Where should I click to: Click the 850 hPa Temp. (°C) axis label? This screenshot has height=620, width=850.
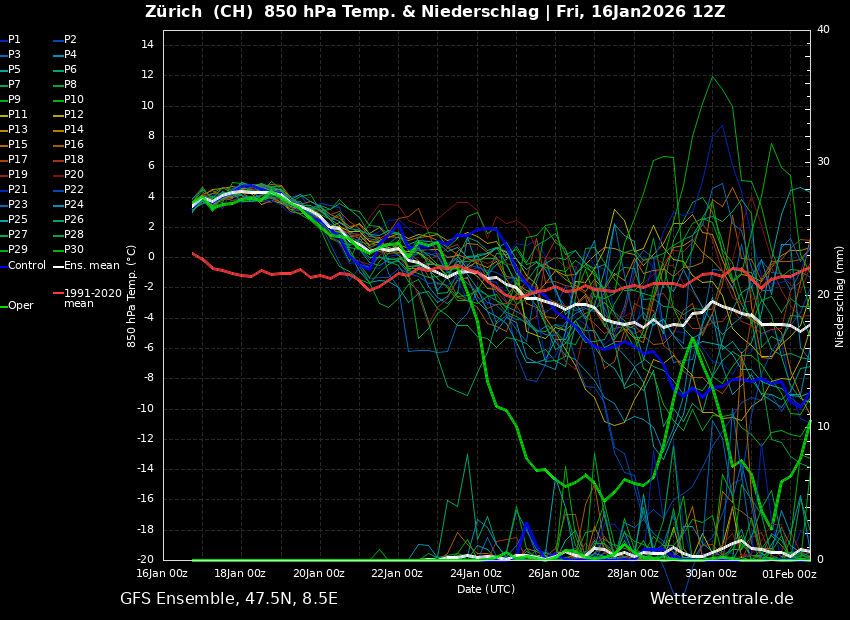(x=132, y=296)
